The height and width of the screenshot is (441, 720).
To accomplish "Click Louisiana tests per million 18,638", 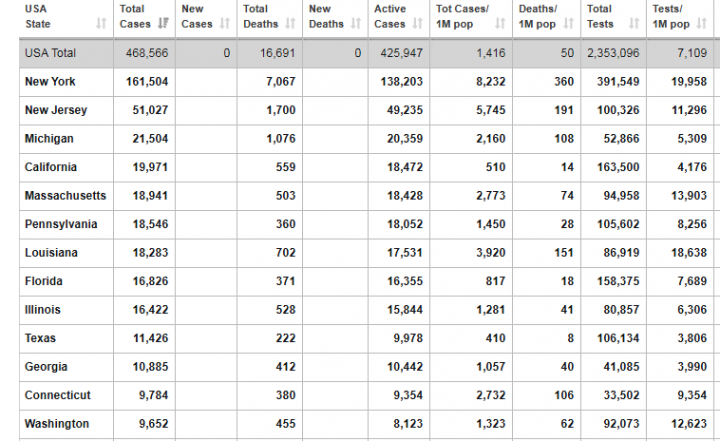I will (689, 253).
